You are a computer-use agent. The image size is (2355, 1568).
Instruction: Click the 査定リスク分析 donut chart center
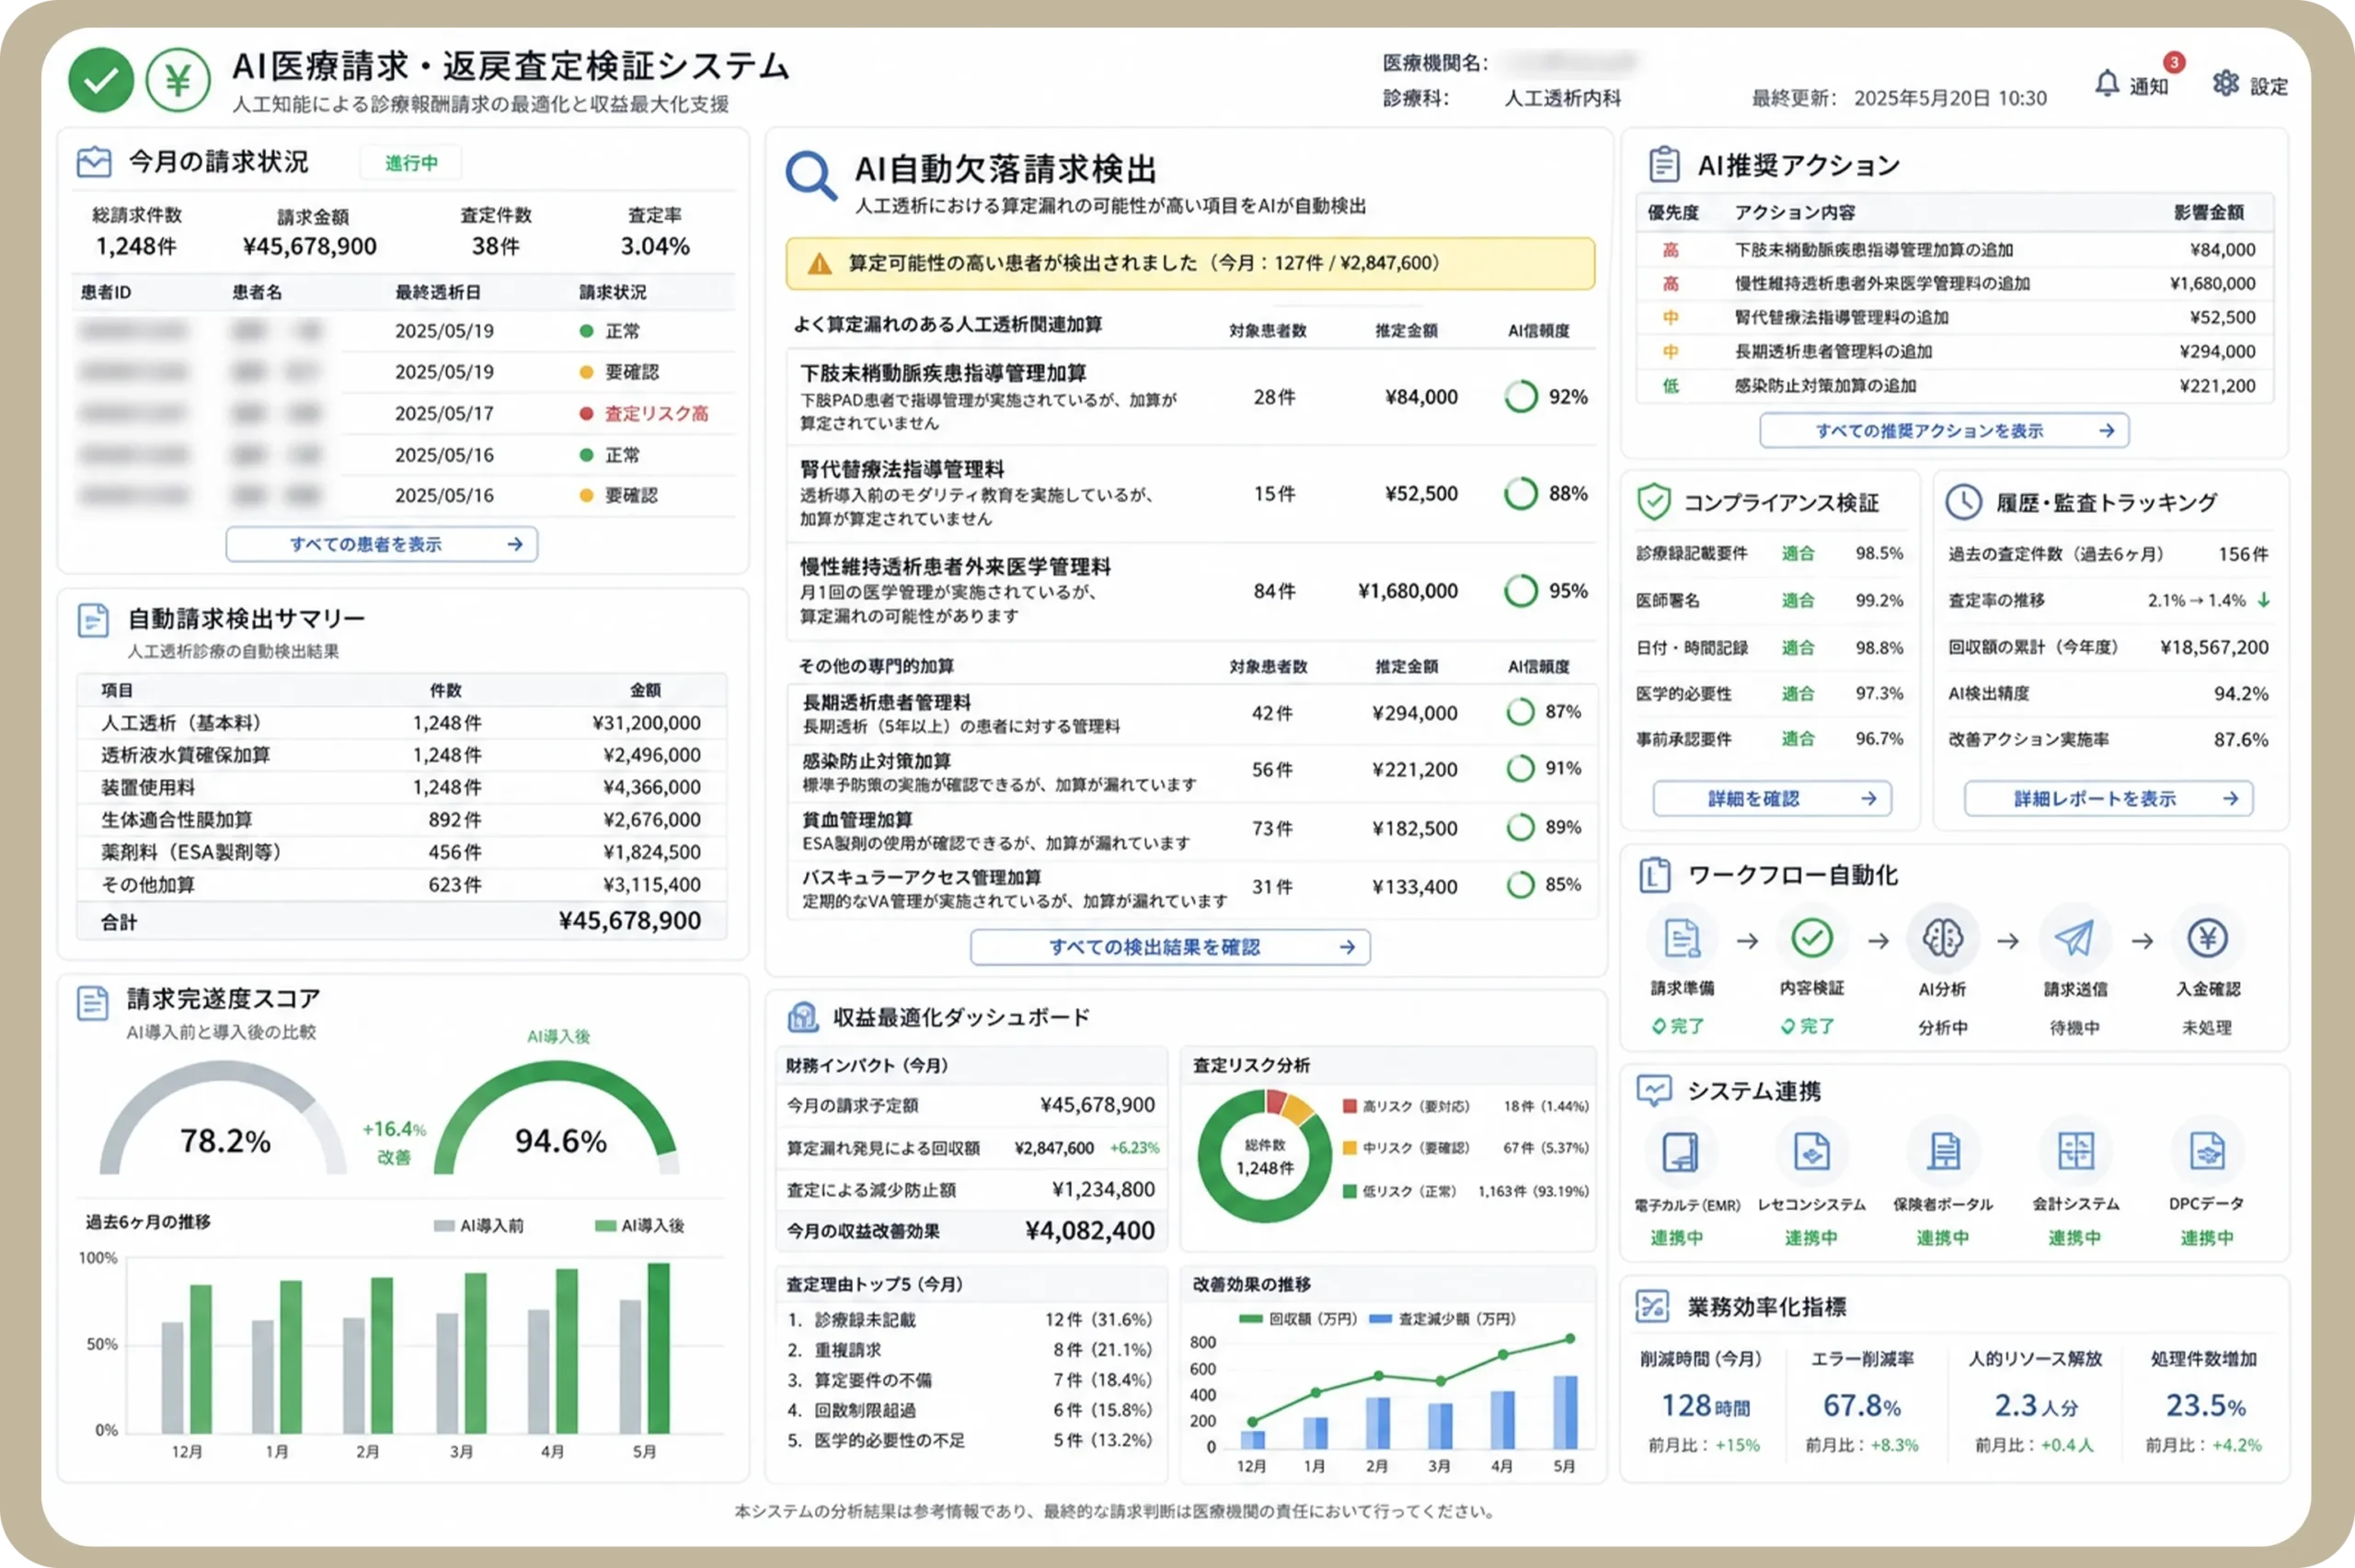(x=1265, y=1157)
